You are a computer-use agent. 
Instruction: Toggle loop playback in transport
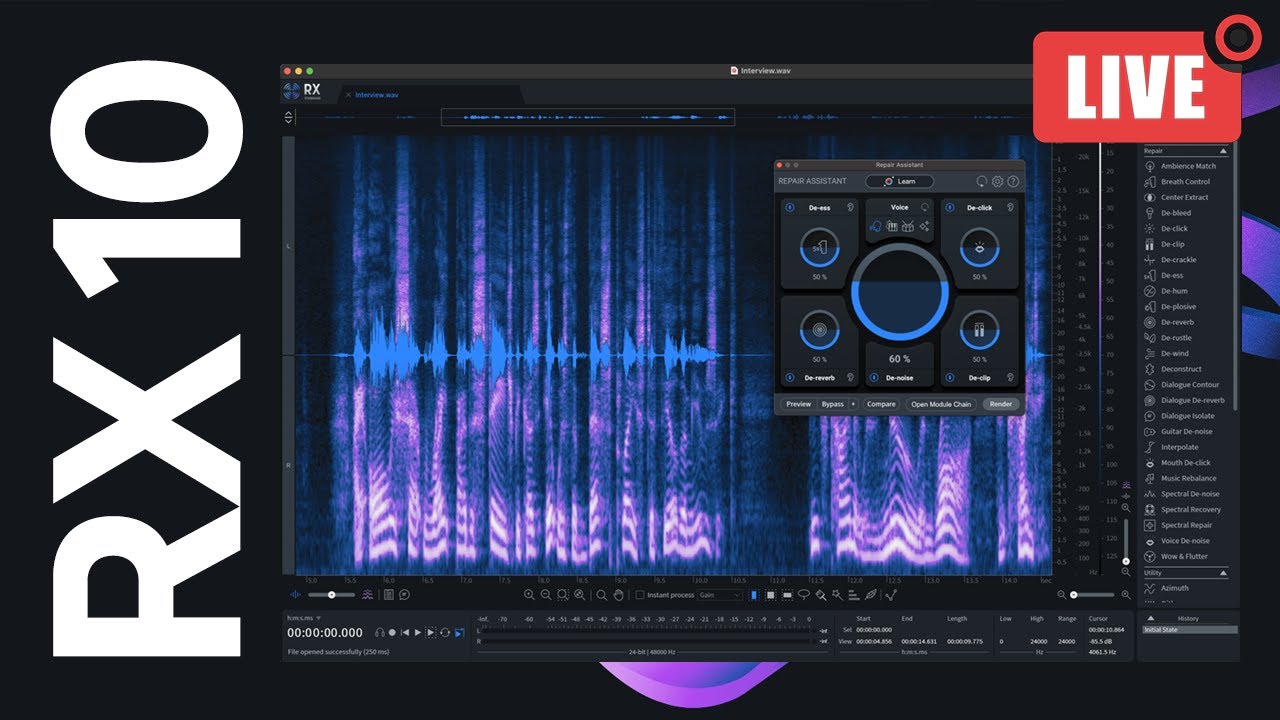point(445,632)
